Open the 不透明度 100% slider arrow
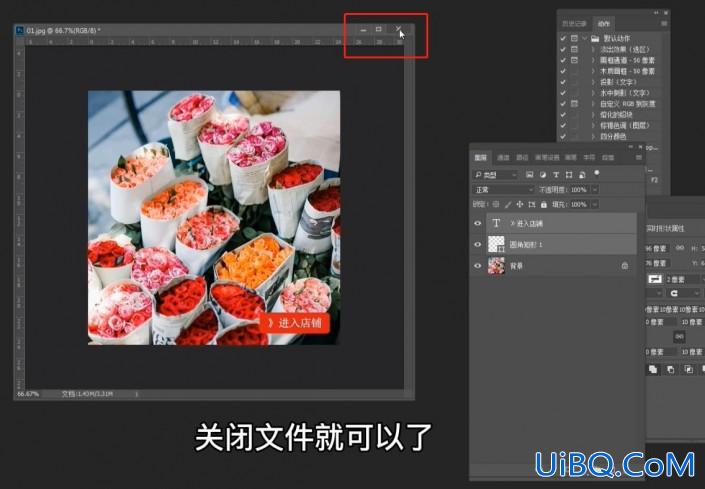The height and width of the screenshot is (489, 705). (595, 190)
